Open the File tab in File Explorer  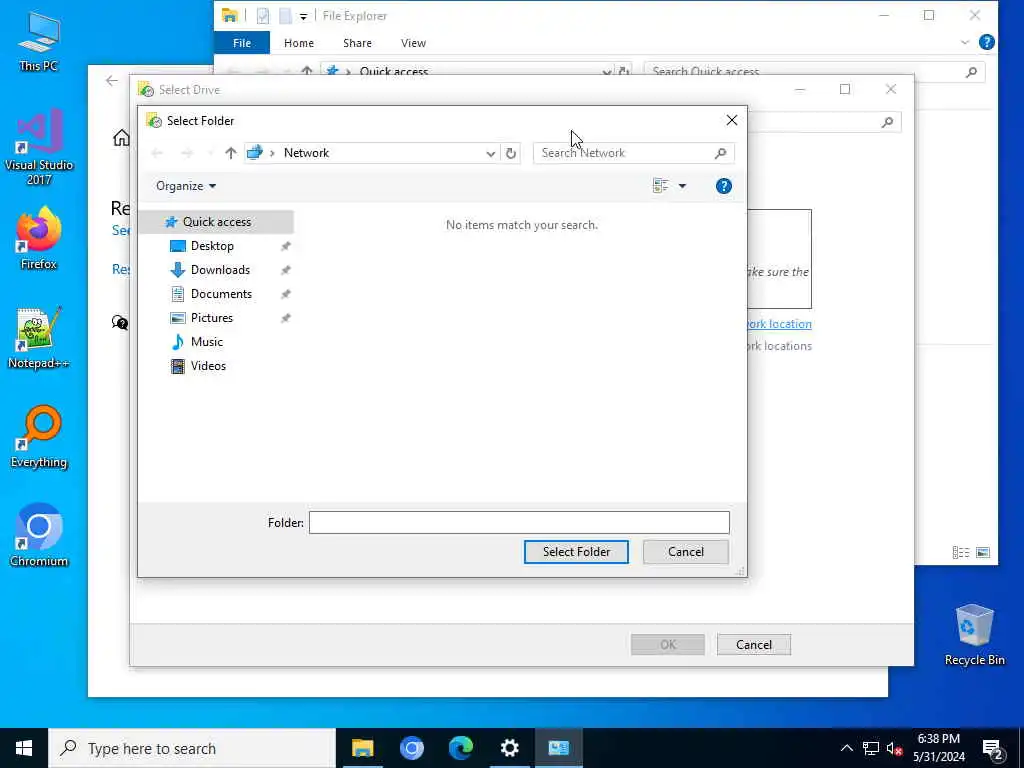point(242,43)
